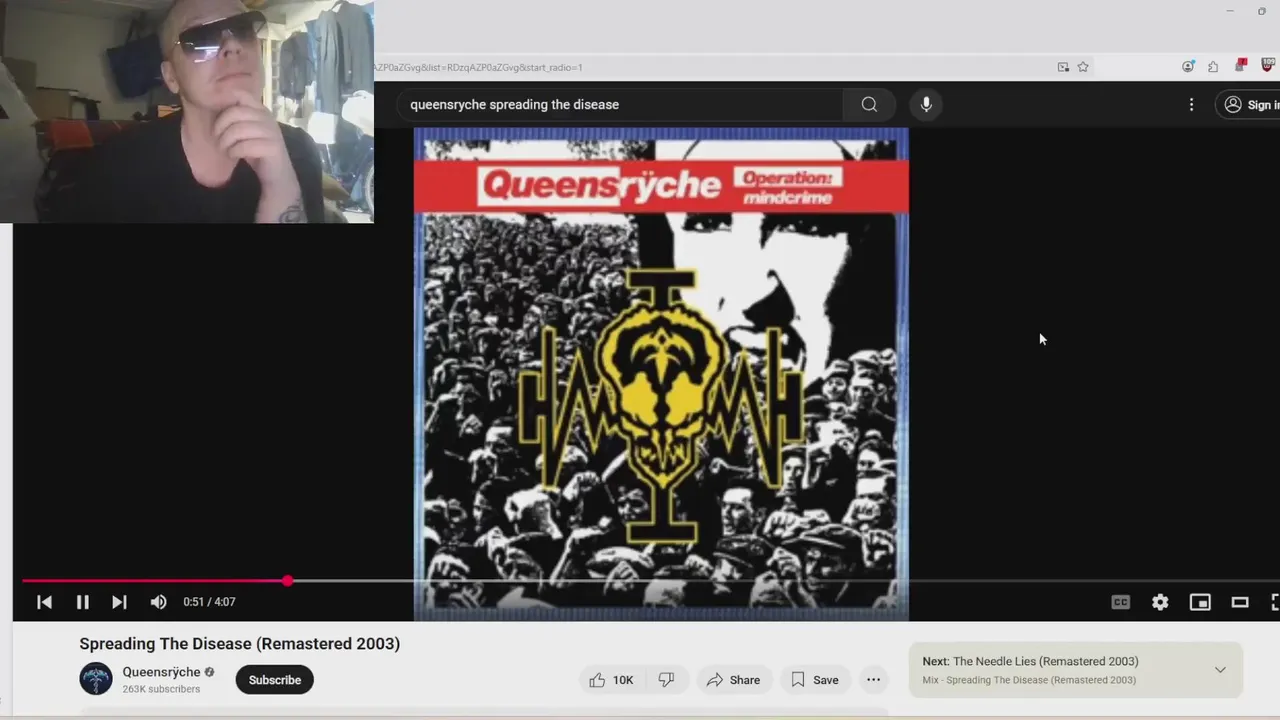Click Next: The Needle Lies text
1280x720 pixels.
(1030, 661)
